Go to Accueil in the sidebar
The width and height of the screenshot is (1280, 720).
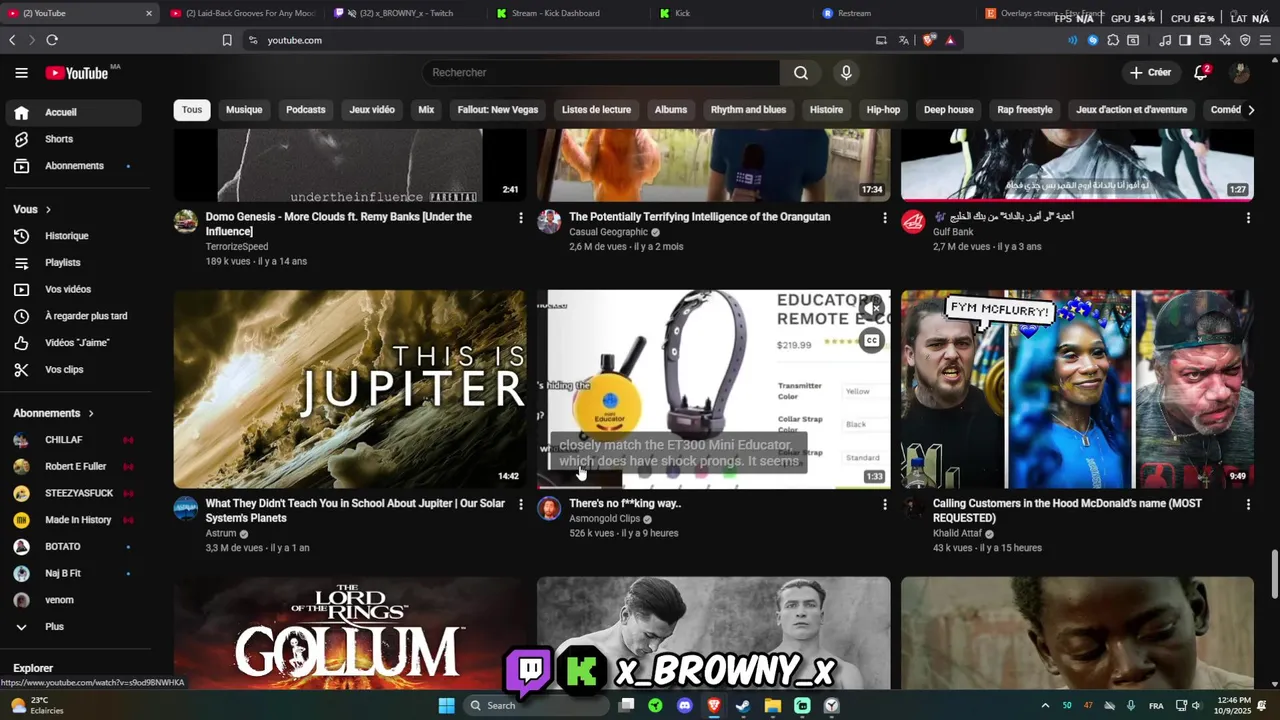point(74,112)
